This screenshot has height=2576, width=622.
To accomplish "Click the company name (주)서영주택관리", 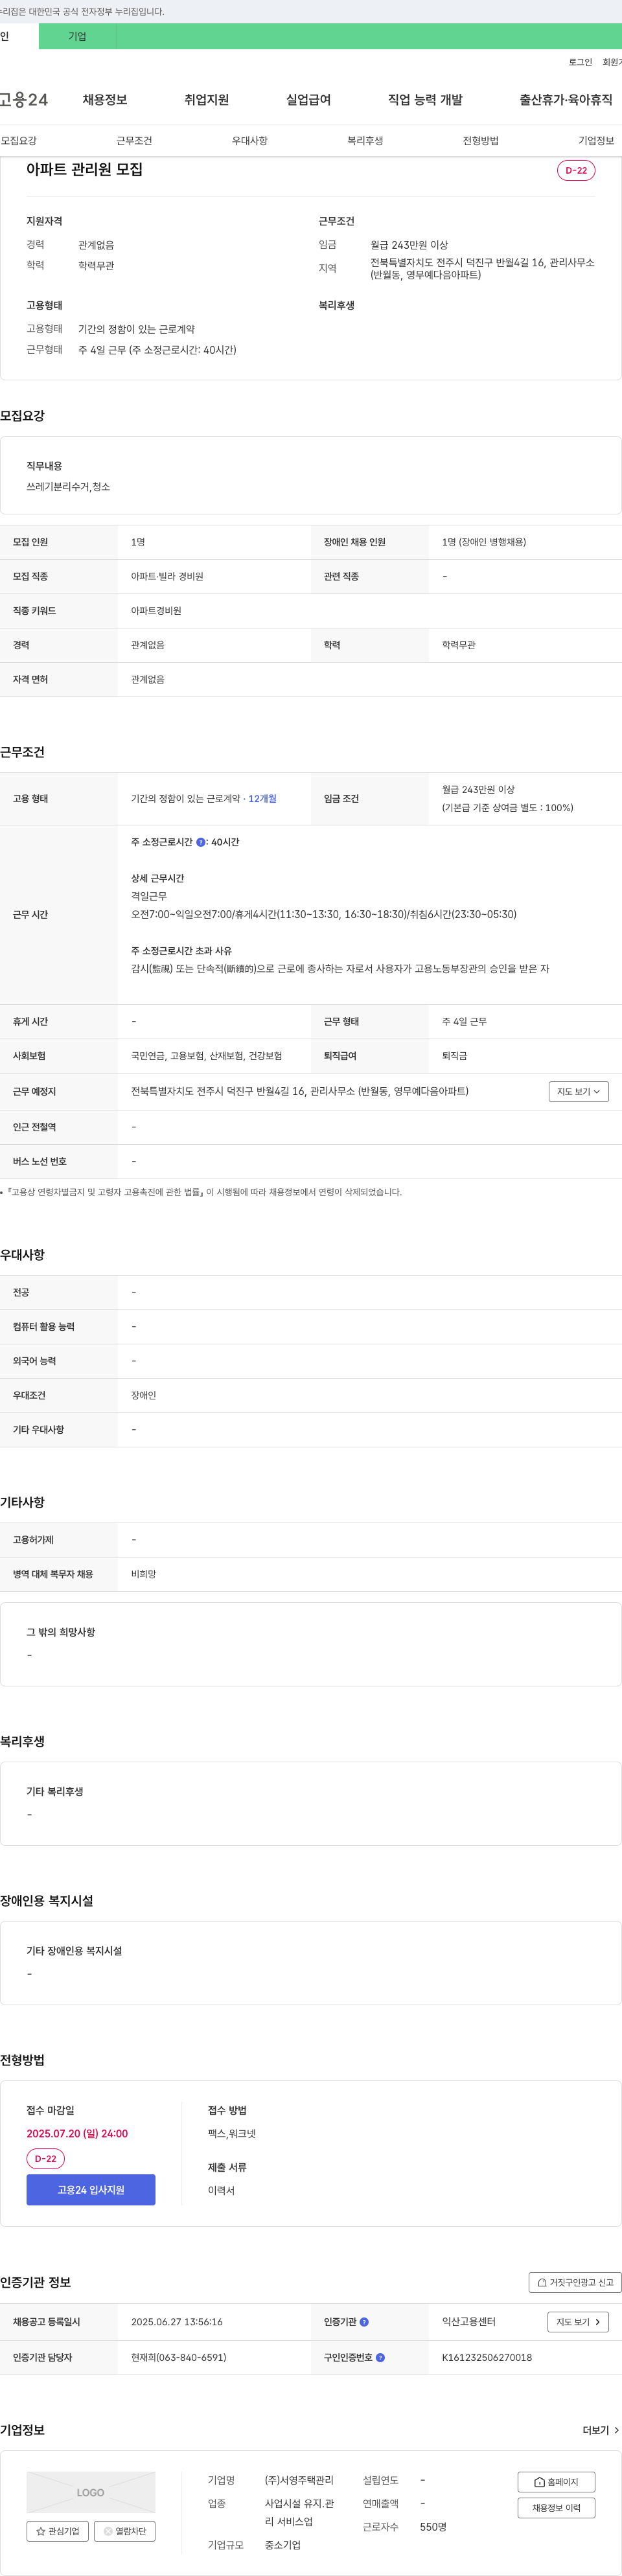I will (x=299, y=2480).
